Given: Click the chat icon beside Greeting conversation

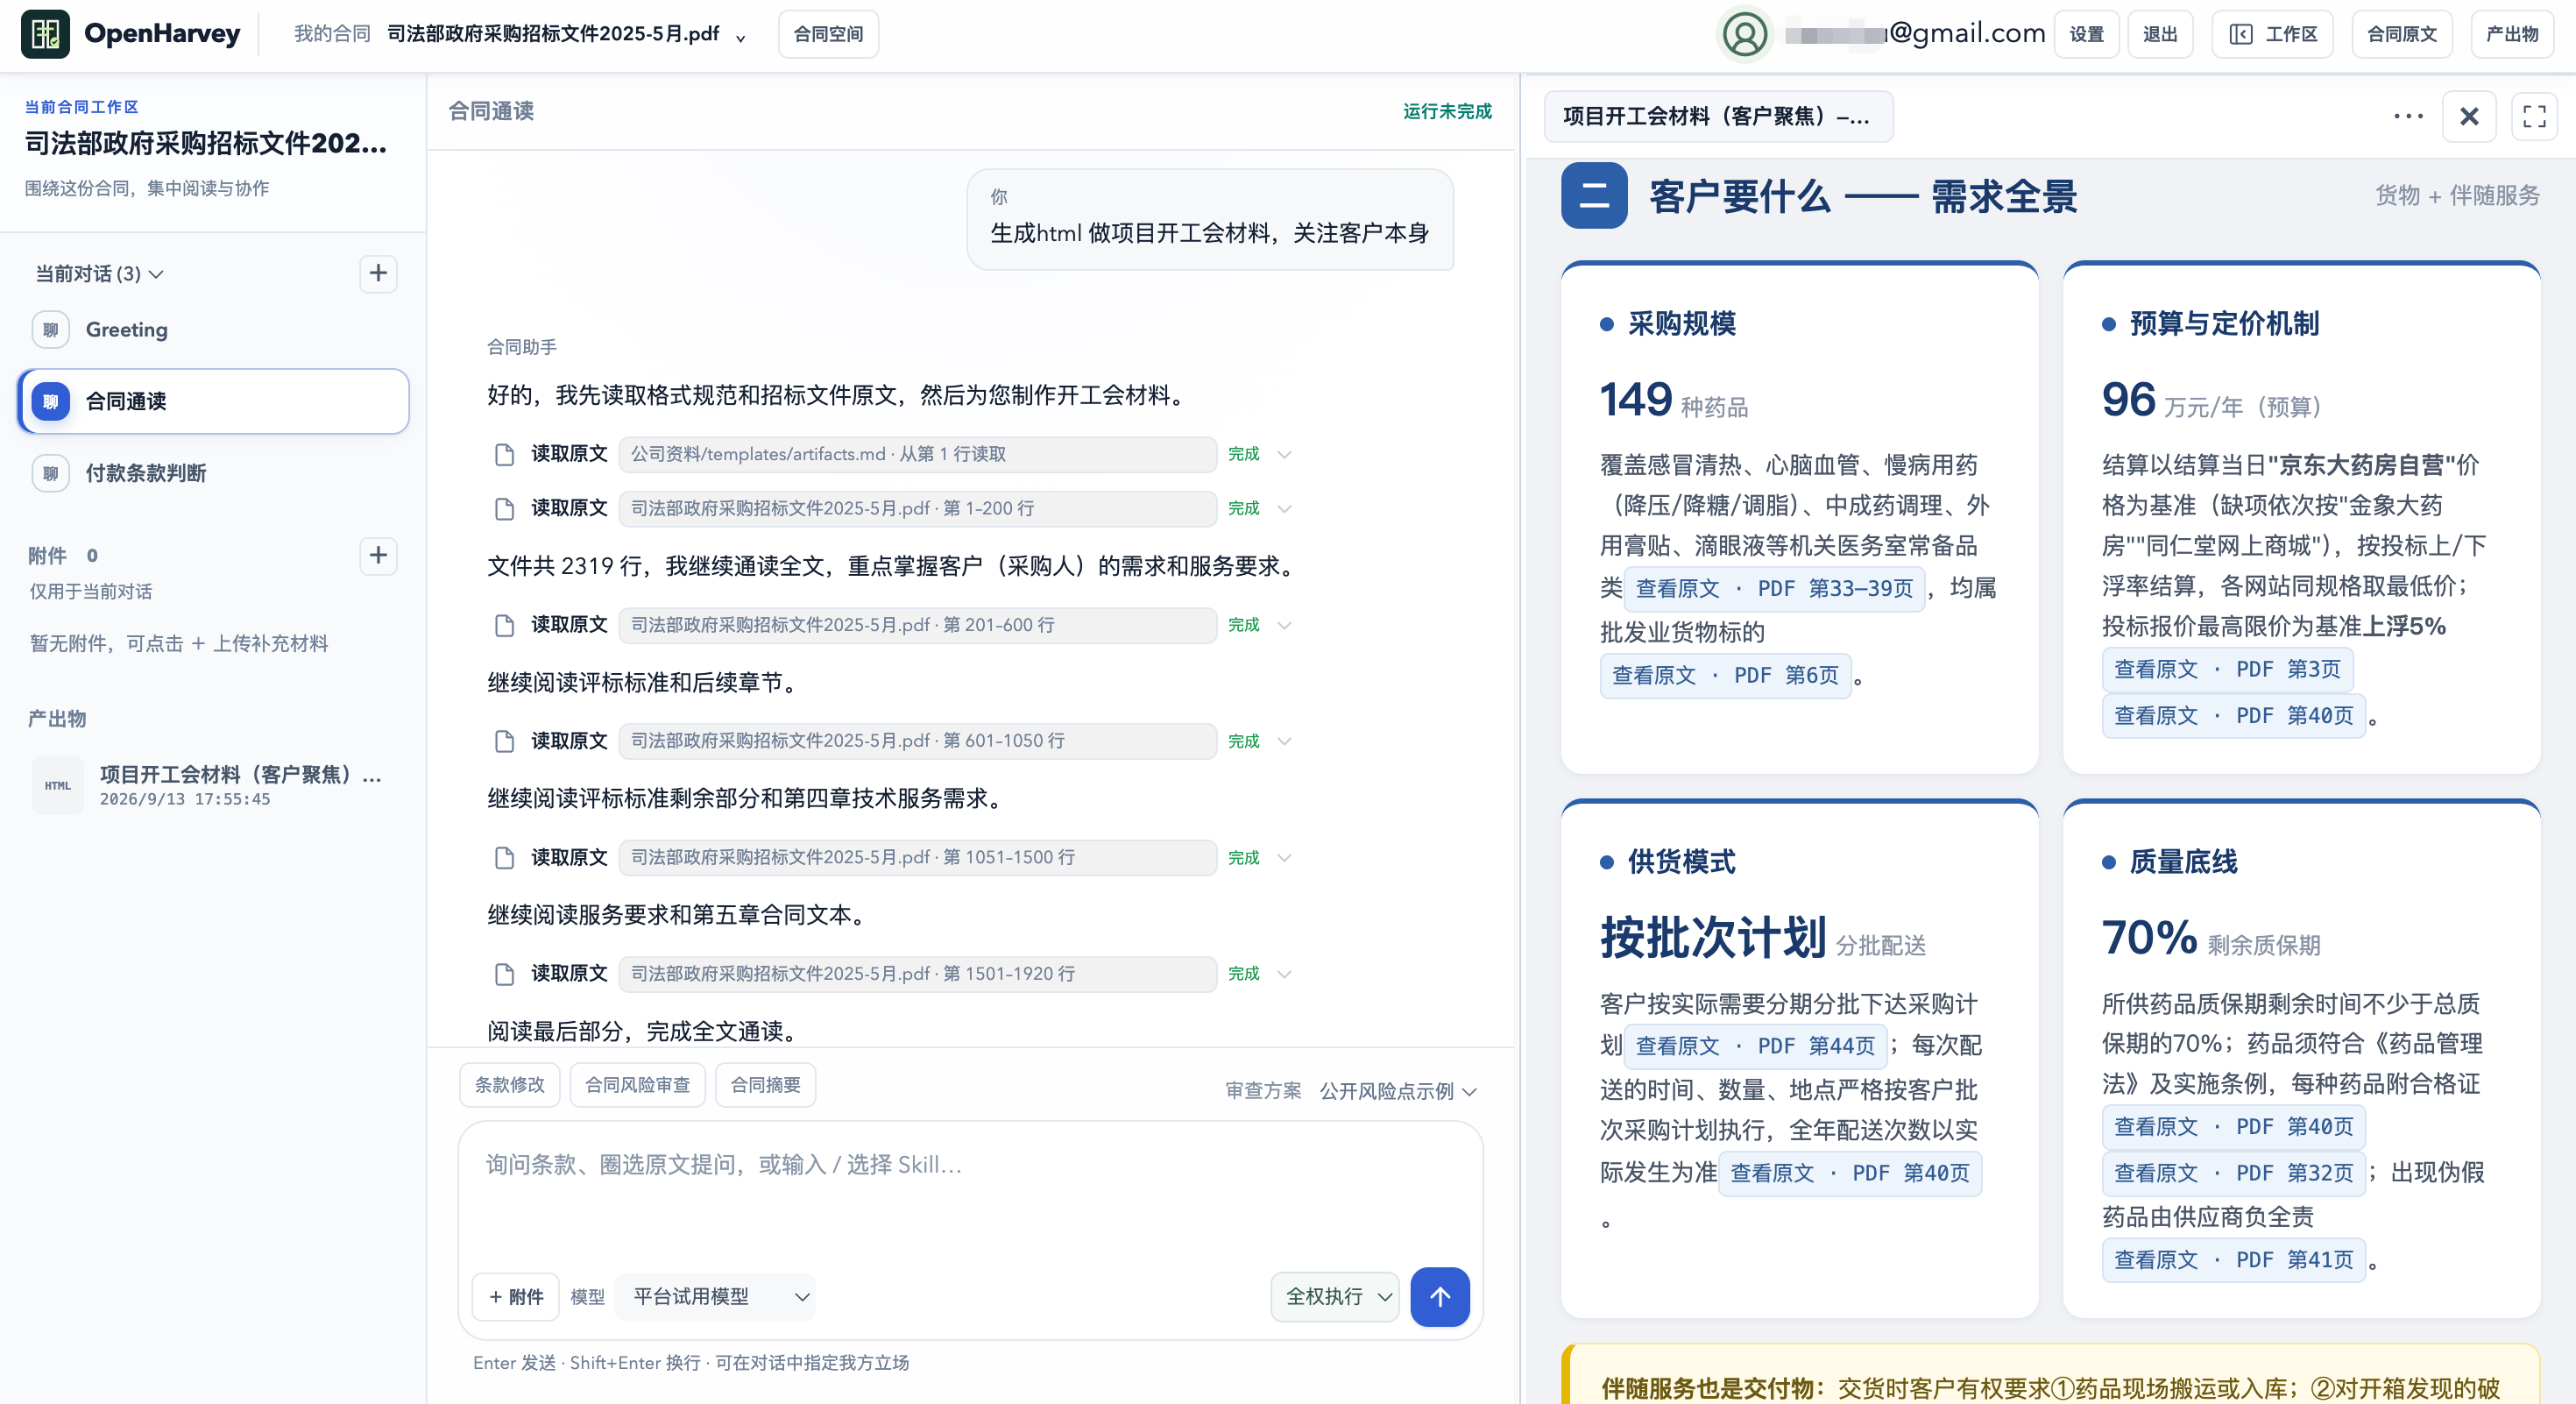Looking at the screenshot, I should click(51, 329).
